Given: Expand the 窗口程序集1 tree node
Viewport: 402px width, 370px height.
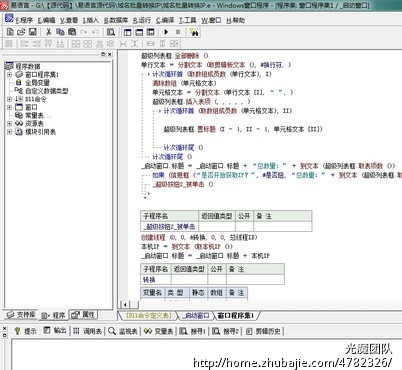Looking at the screenshot, I should tap(9, 74).
